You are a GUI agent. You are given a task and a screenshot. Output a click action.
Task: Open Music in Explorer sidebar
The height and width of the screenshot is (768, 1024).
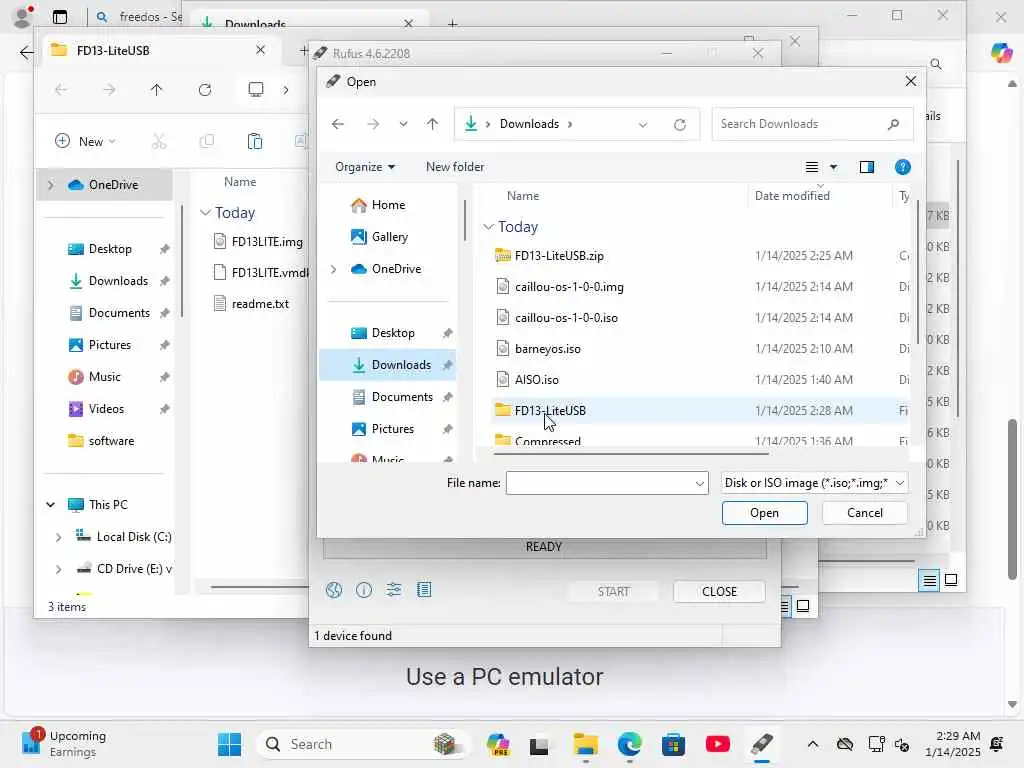(95, 377)
